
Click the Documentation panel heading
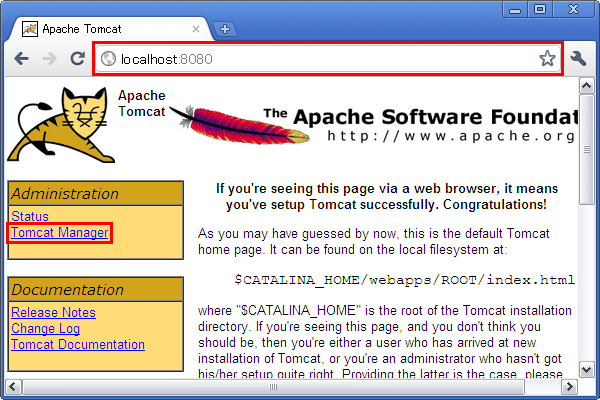(x=96, y=290)
